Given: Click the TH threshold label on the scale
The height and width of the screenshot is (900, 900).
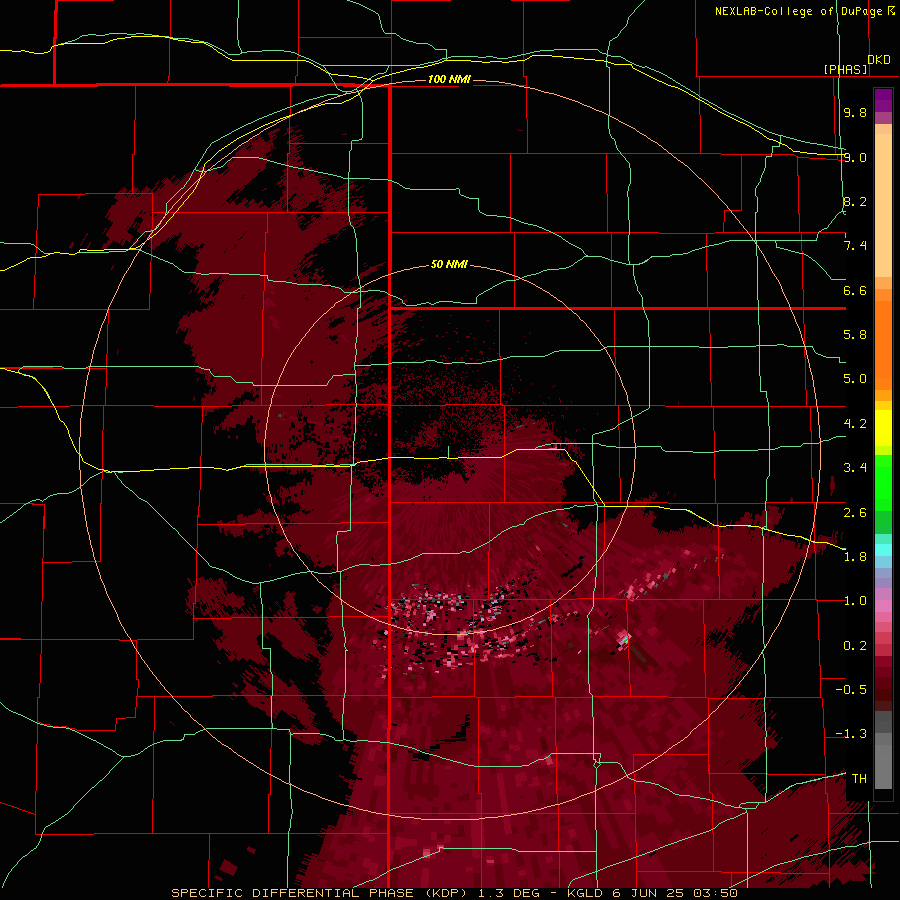Looking at the screenshot, I should [859, 779].
